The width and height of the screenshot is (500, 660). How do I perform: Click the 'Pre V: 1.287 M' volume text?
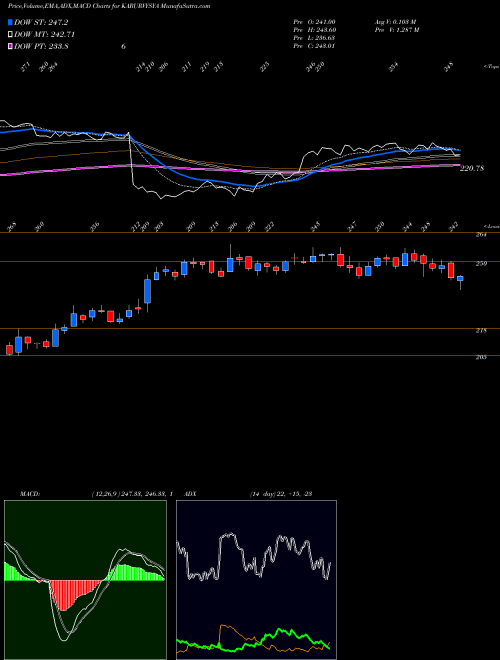pos(396,30)
